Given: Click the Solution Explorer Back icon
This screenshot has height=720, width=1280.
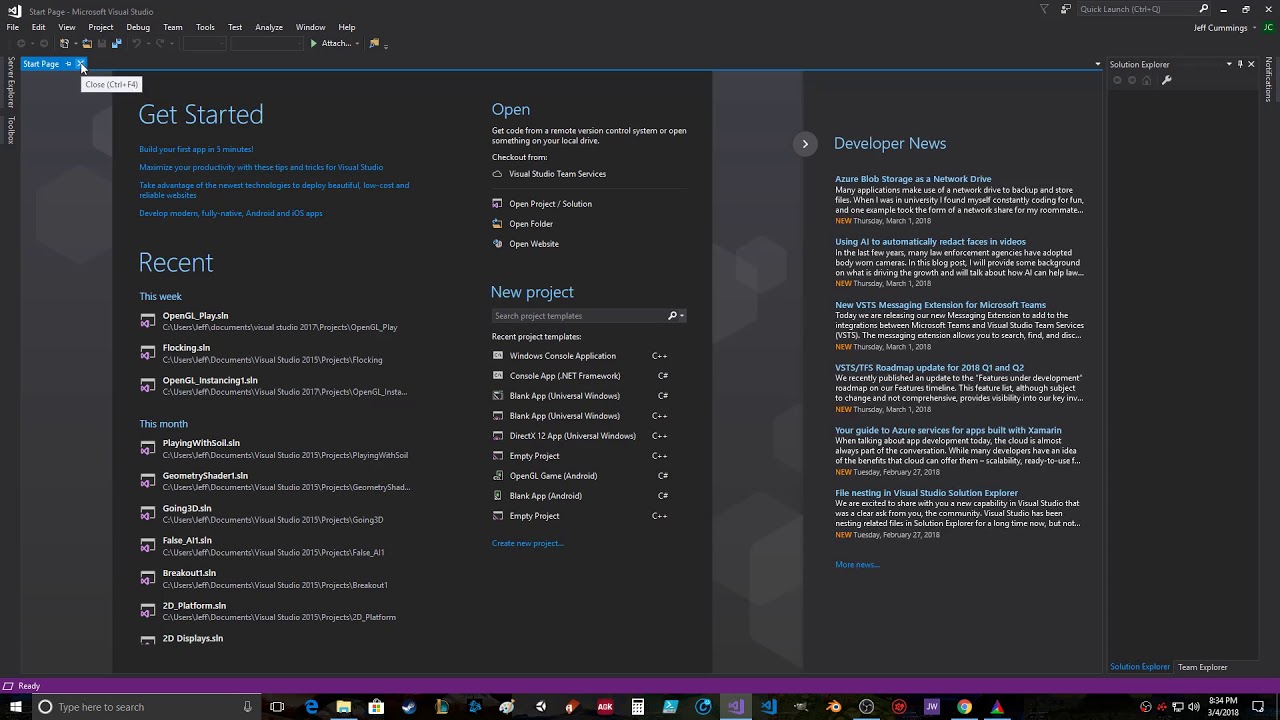Looking at the screenshot, I should click(1117, 80).
